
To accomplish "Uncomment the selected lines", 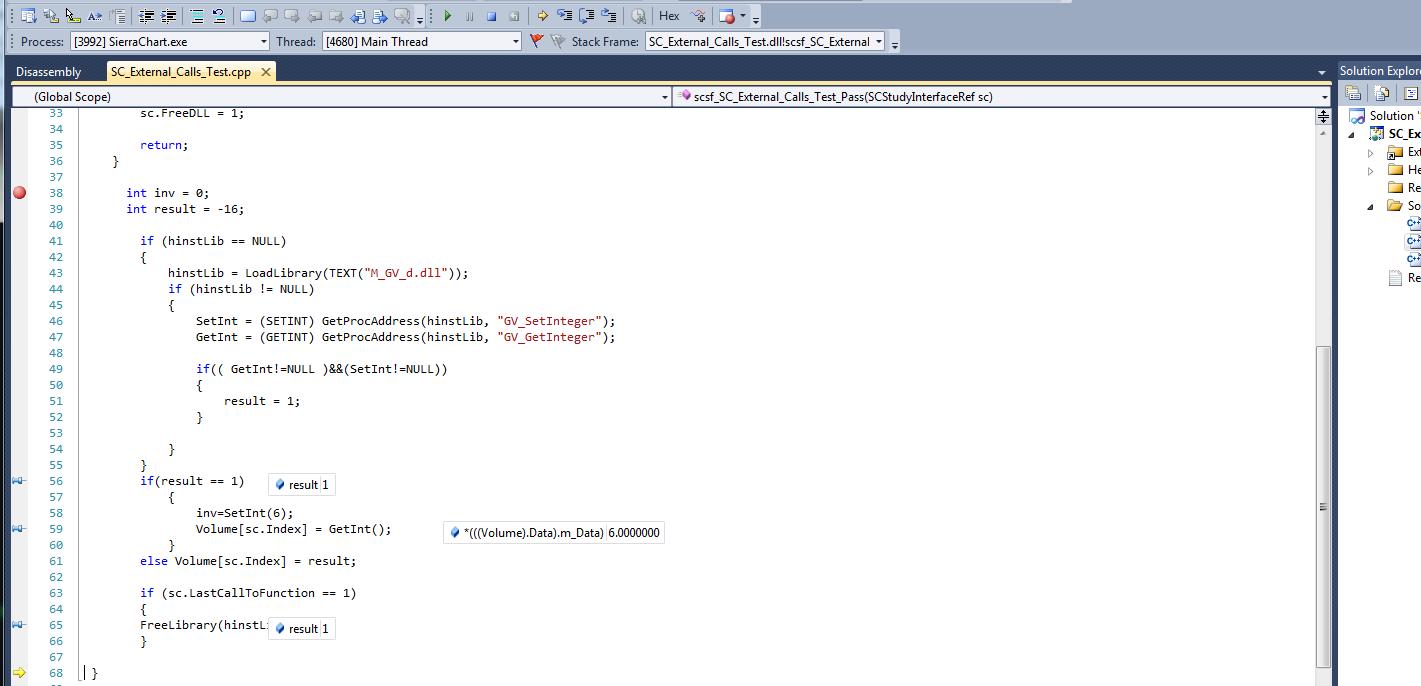I will coord(219,16).
